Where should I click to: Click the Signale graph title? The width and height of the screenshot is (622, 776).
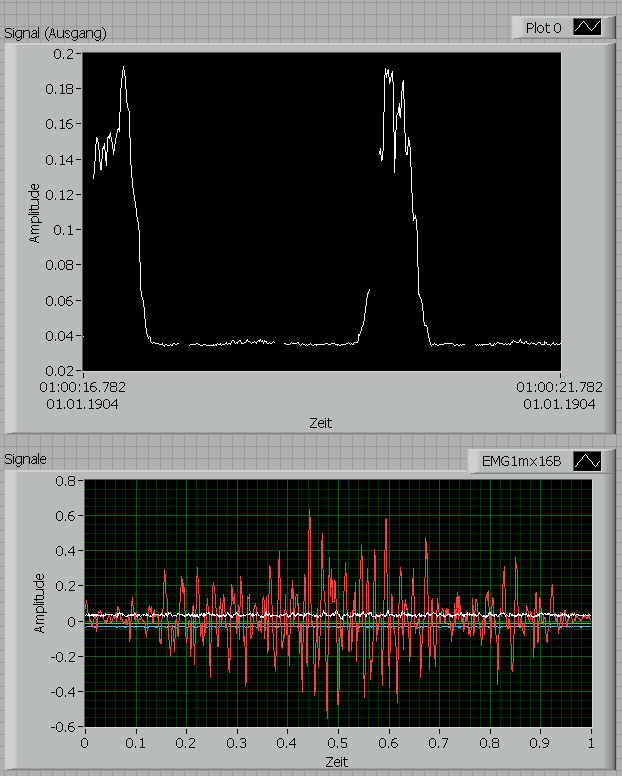(x=25, y=459)
